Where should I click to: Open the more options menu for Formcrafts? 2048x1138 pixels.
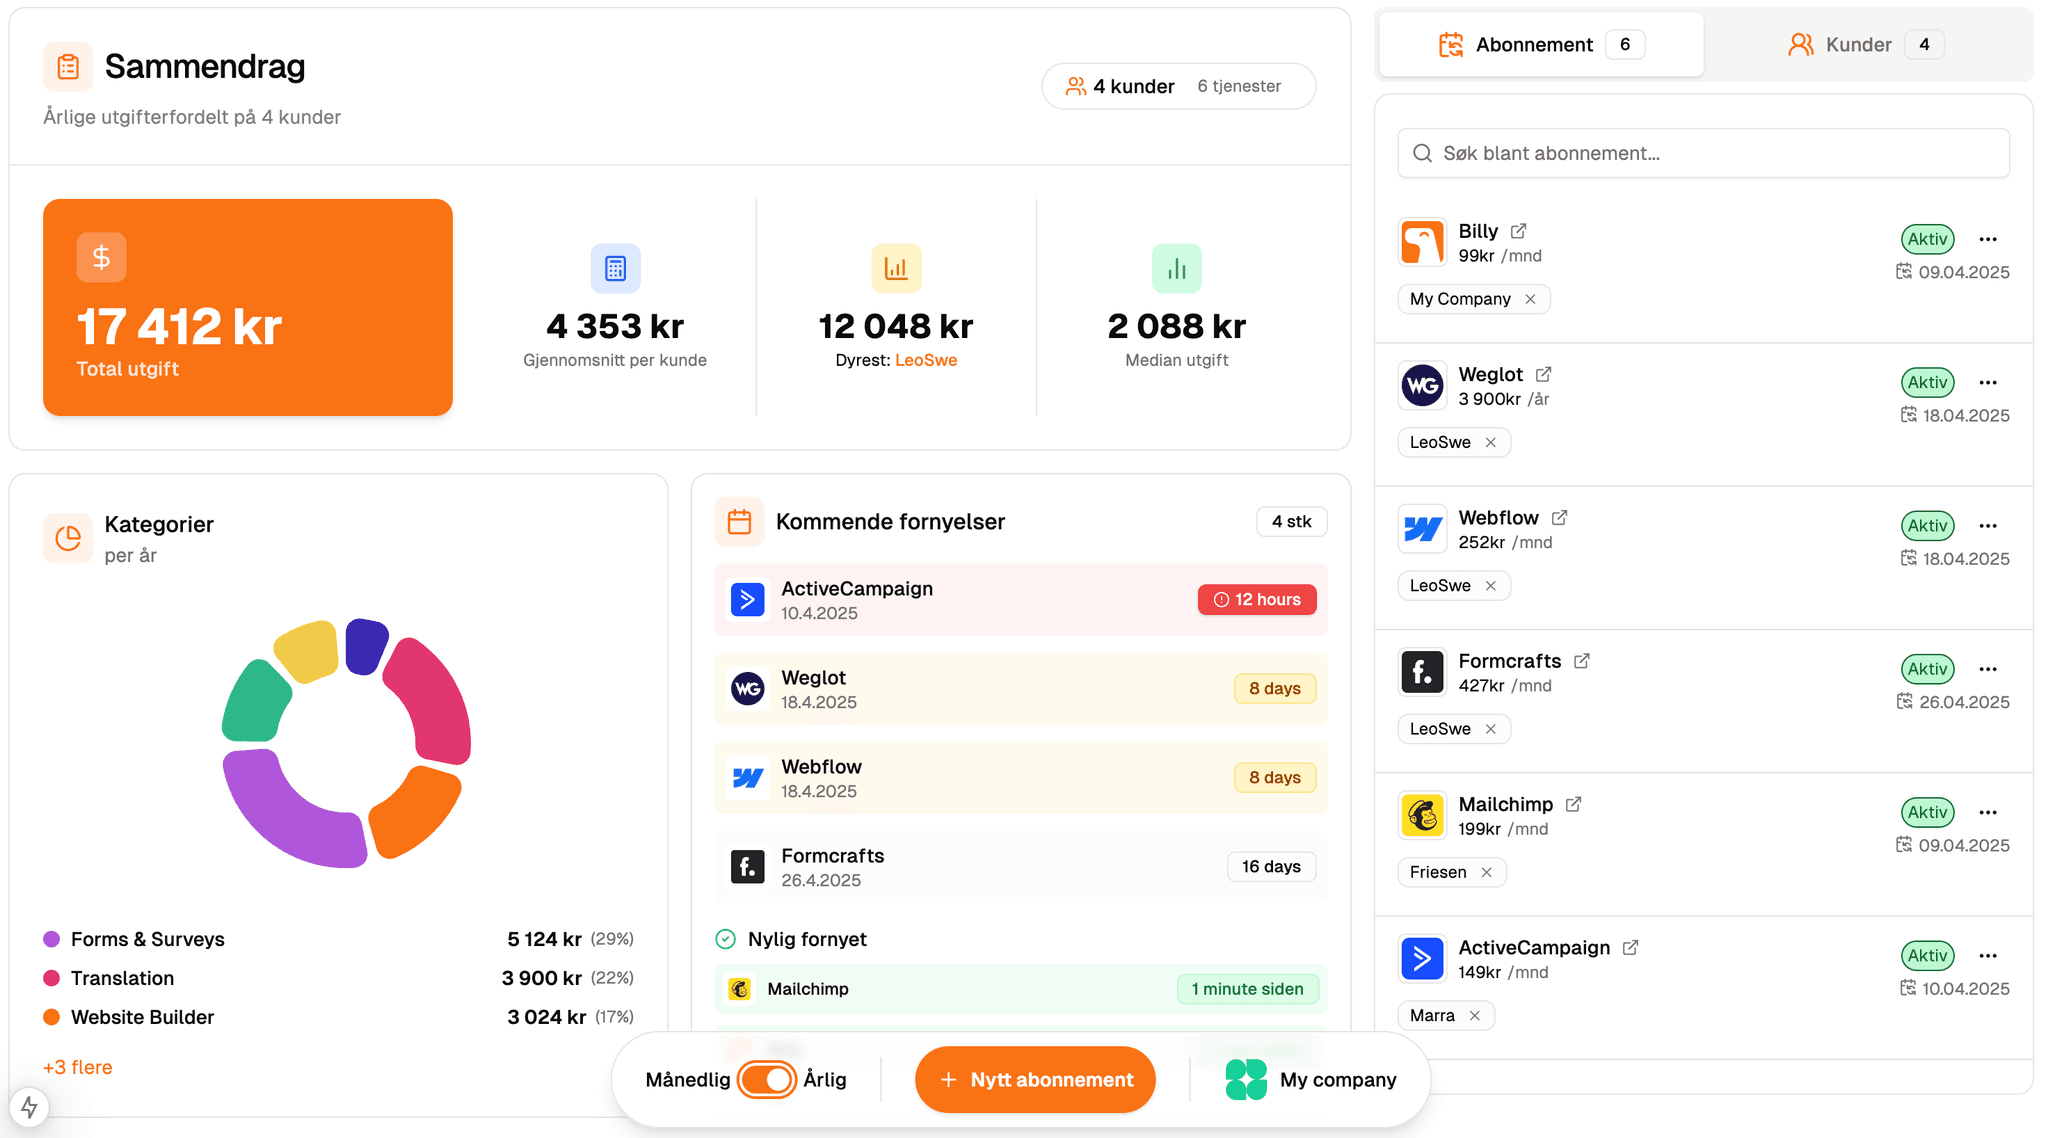pyautogui.click(x=1988, y=669)
